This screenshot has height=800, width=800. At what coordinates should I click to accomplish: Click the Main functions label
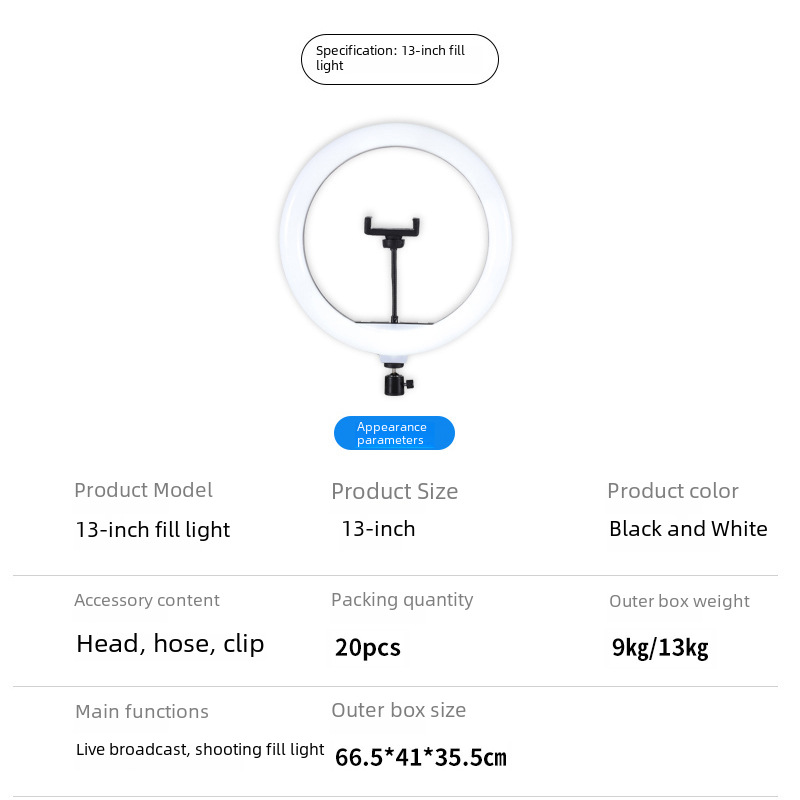coord(142,711)
